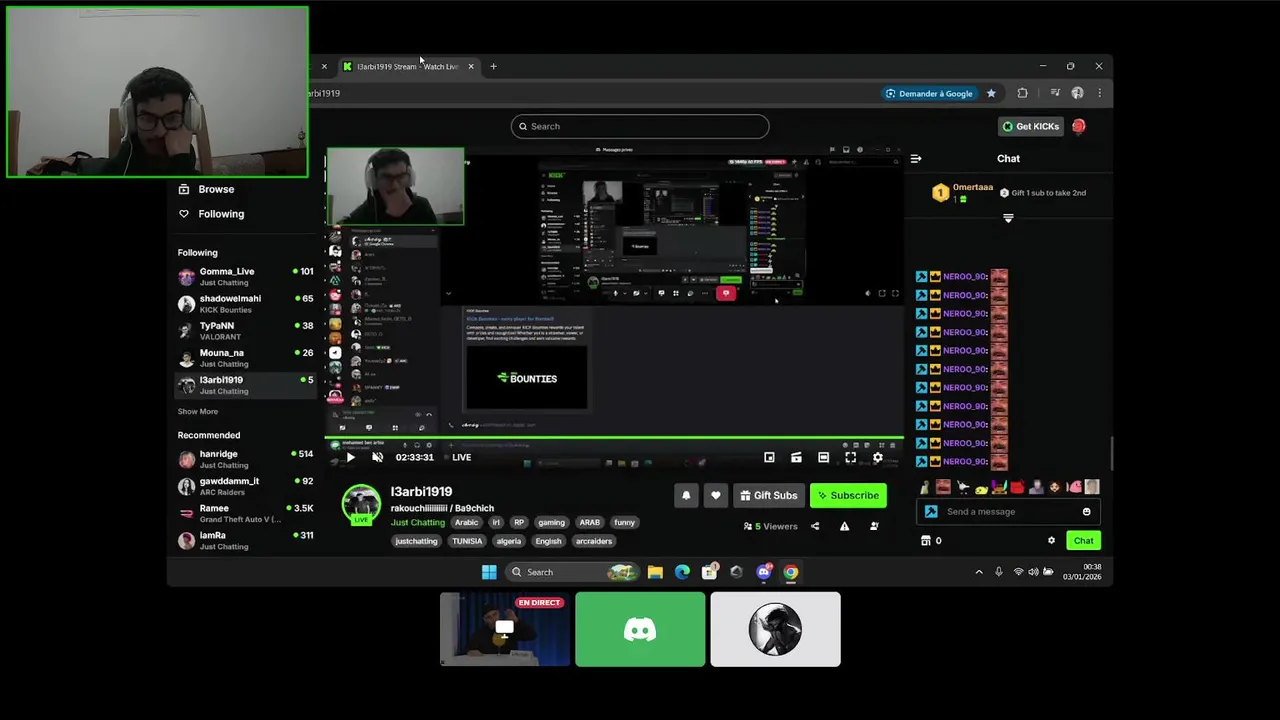Click Demander à Google in address bar
This screenshot has width=1280, height=720.
tap(929, 93)
